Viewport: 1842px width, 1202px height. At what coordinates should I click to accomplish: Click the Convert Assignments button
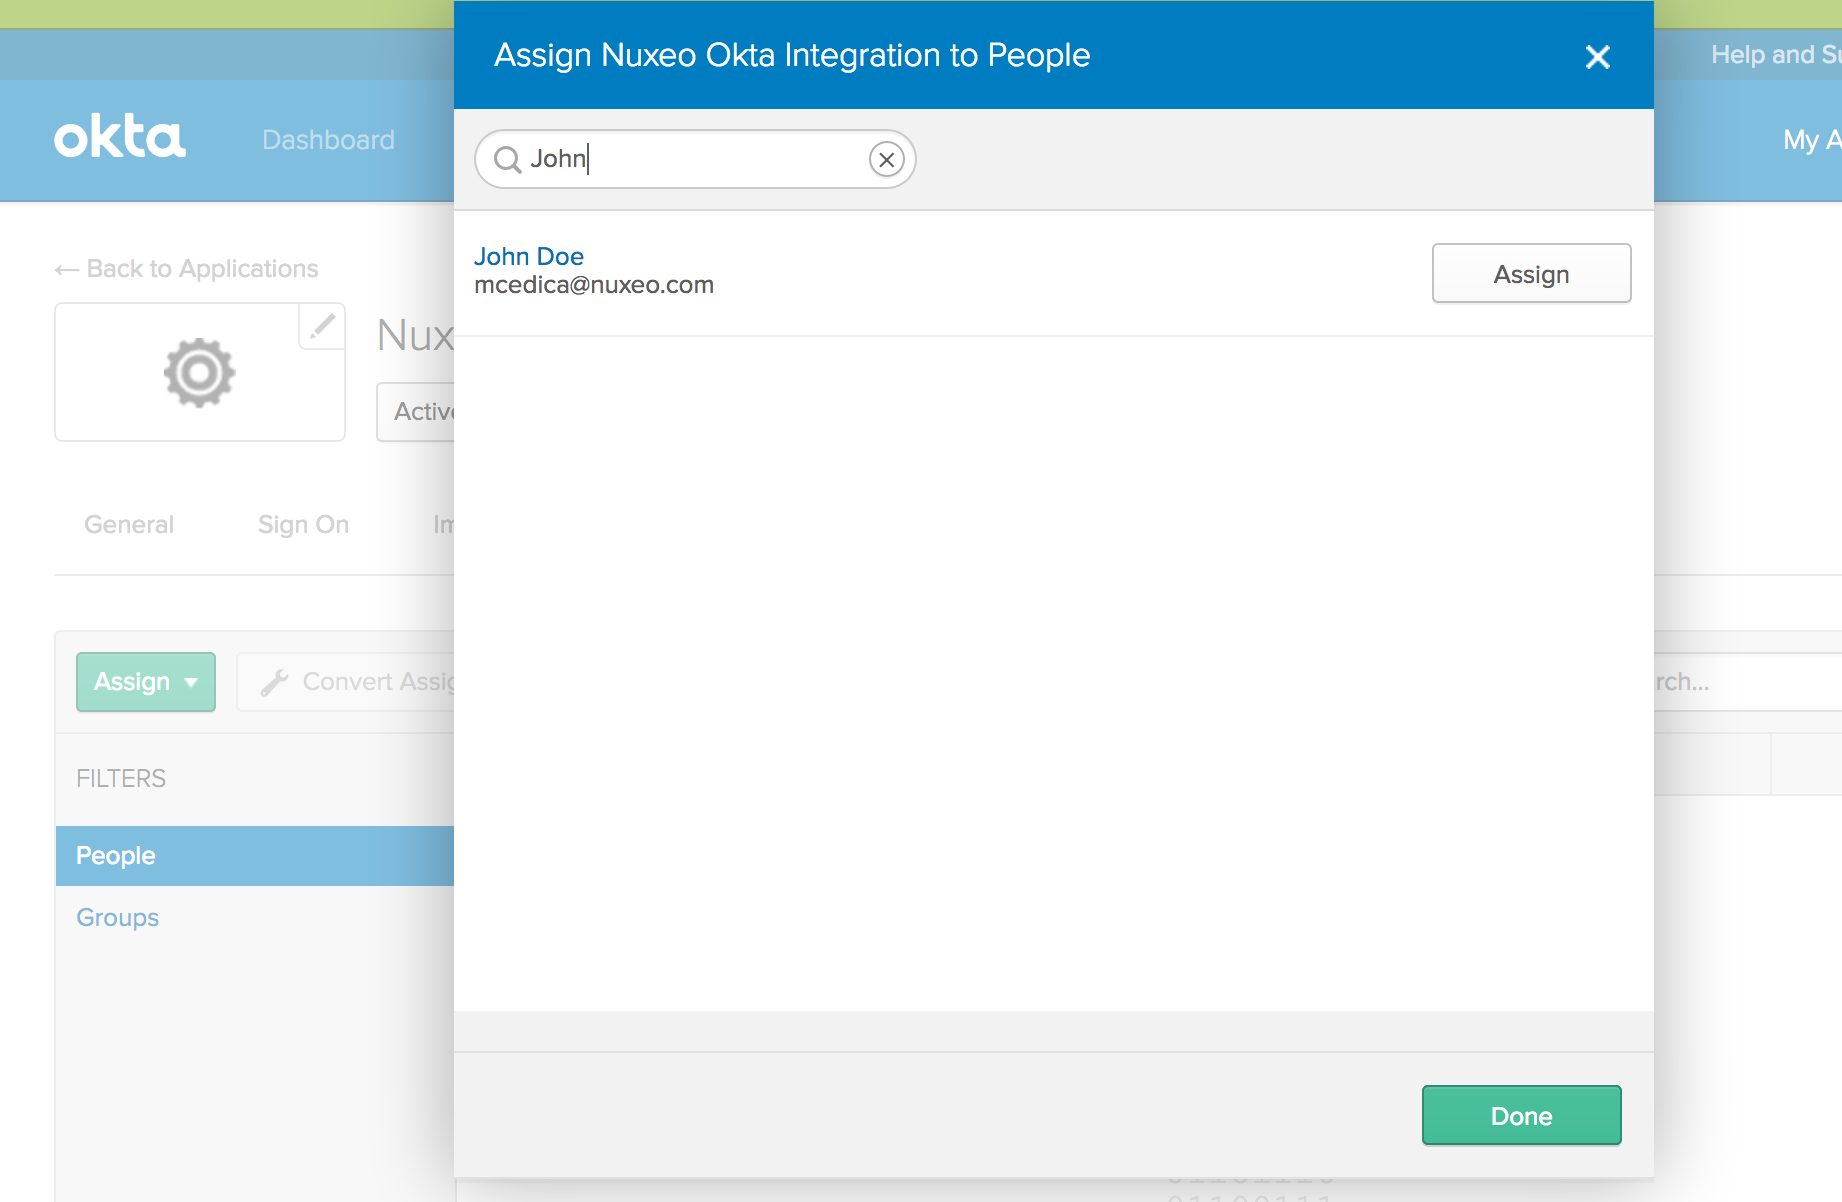(x=346, y=682)
